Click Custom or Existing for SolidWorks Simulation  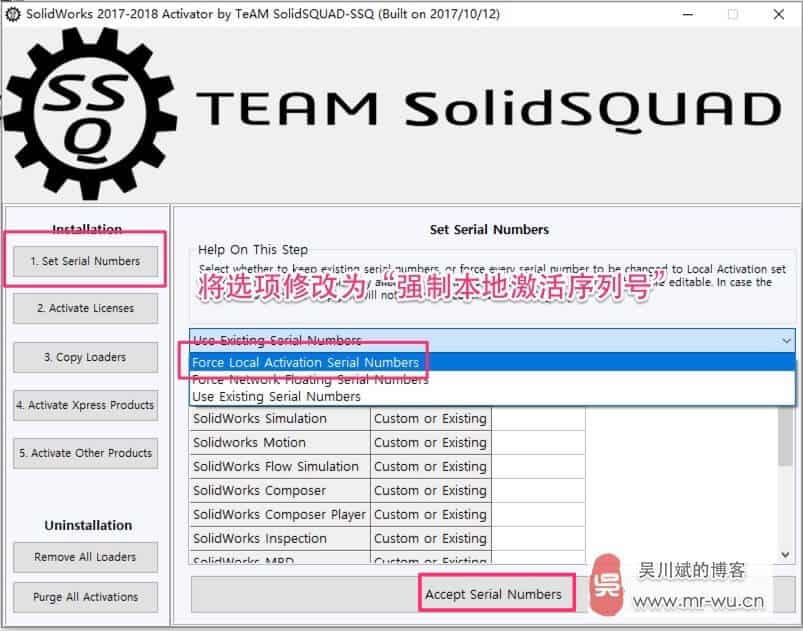(x=431, y=419)
